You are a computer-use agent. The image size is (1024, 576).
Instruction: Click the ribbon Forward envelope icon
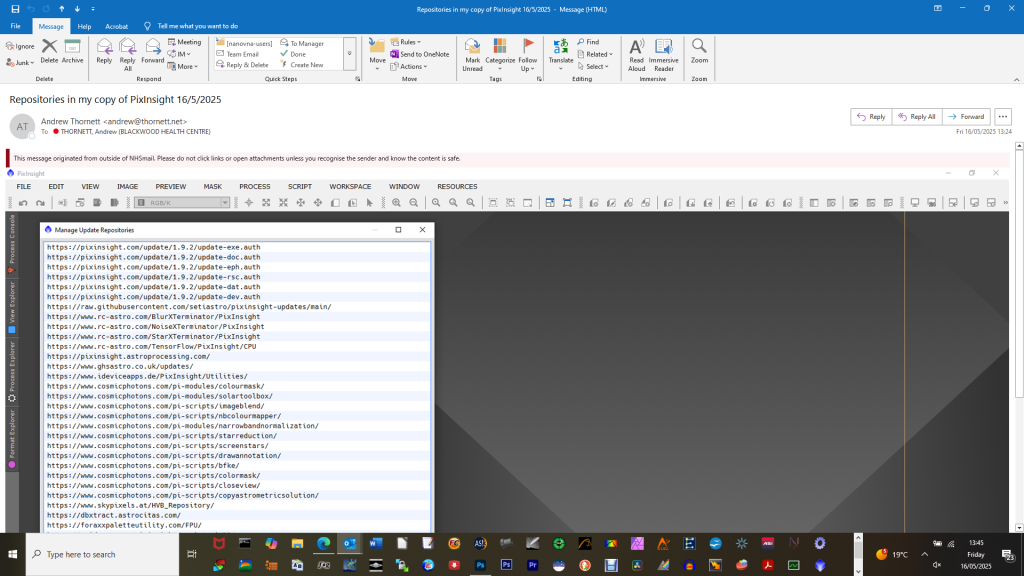pyautogui.click(x=153, y=51)
